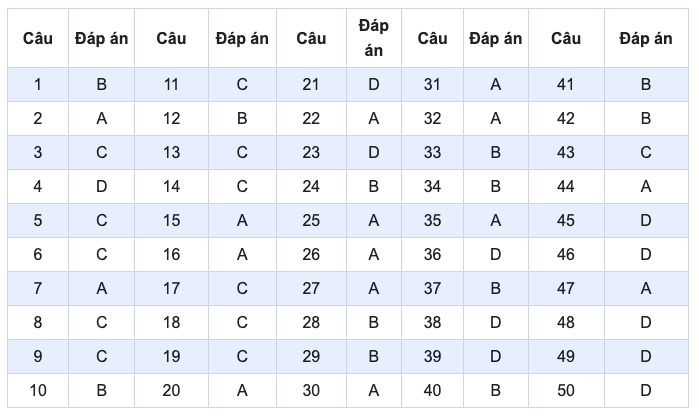Select question number 47 cell
This screenshot has width=699, height=417.
[x=566, y=289]
